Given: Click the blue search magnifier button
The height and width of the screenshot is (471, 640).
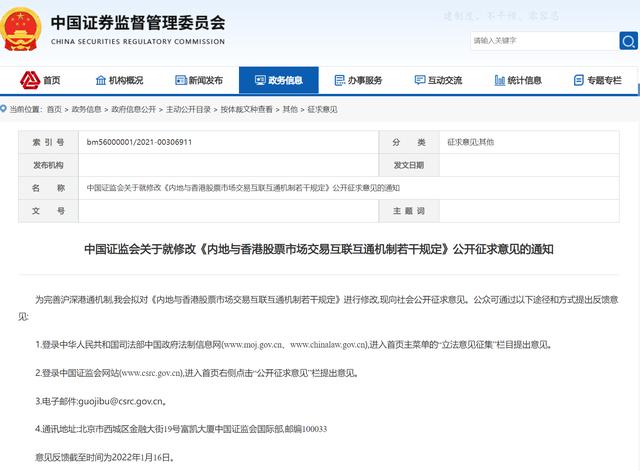Looking at the screenshot, I should pyautogui.click(x=629, y=41).
